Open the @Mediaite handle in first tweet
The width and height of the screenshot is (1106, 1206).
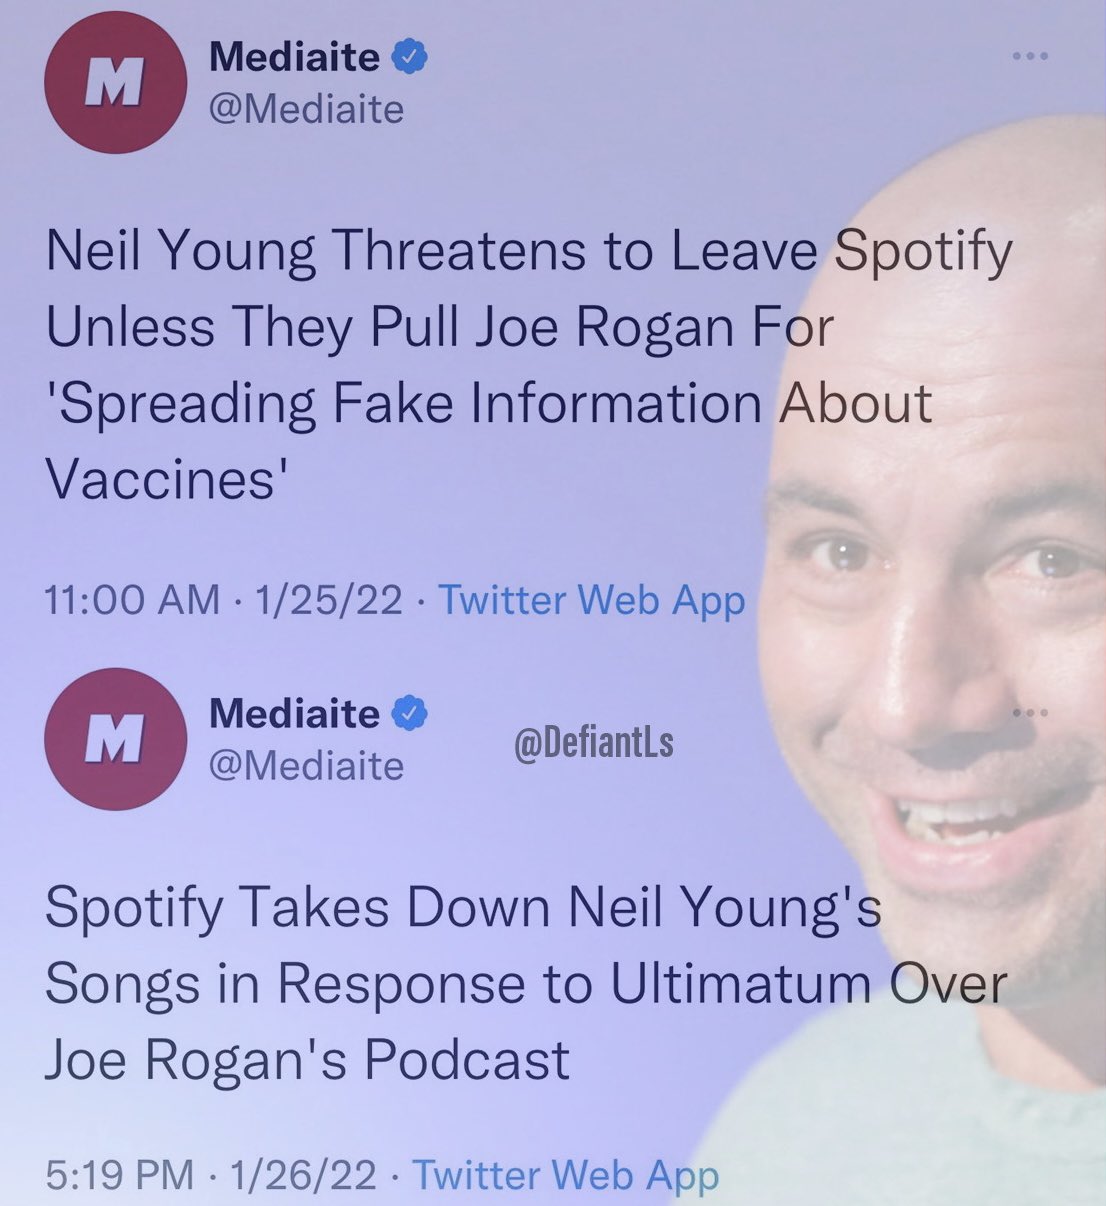pyautogui.click(x=306, y=109)
